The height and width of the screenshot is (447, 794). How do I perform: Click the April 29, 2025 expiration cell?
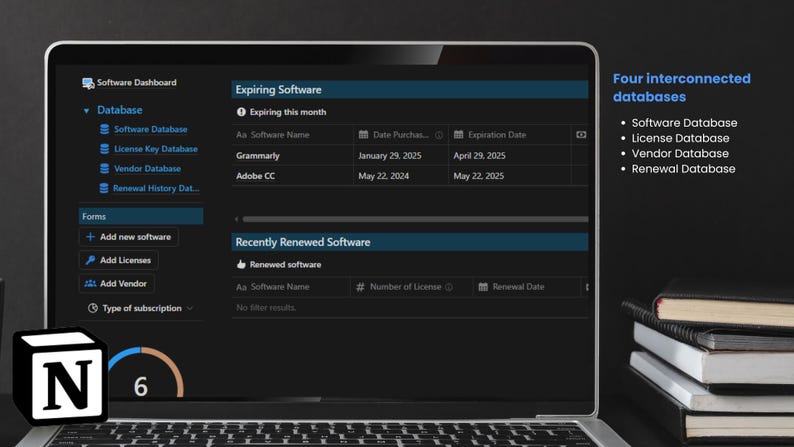click(479, 156)
